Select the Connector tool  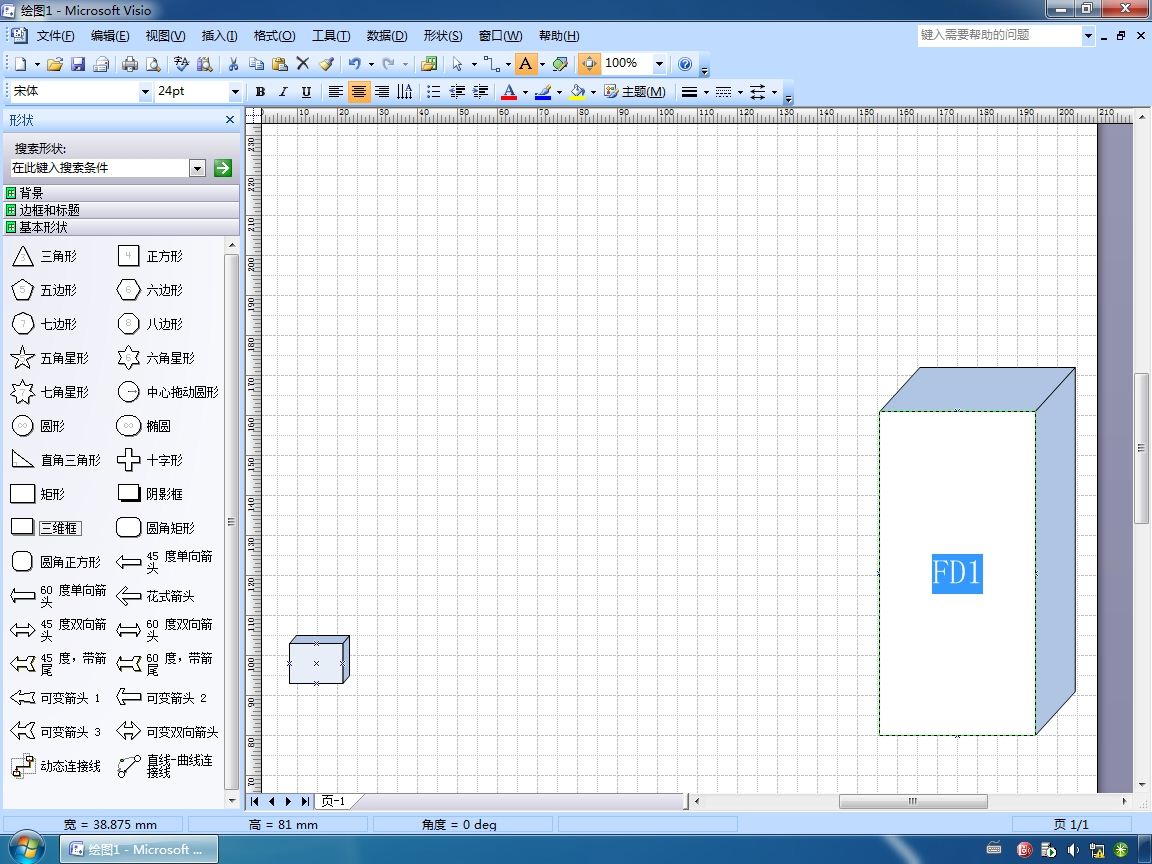(x=491, y=64)
